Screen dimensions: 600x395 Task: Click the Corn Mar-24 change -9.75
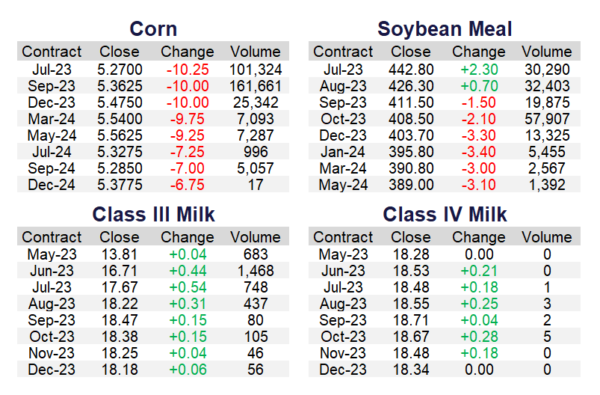188,119
